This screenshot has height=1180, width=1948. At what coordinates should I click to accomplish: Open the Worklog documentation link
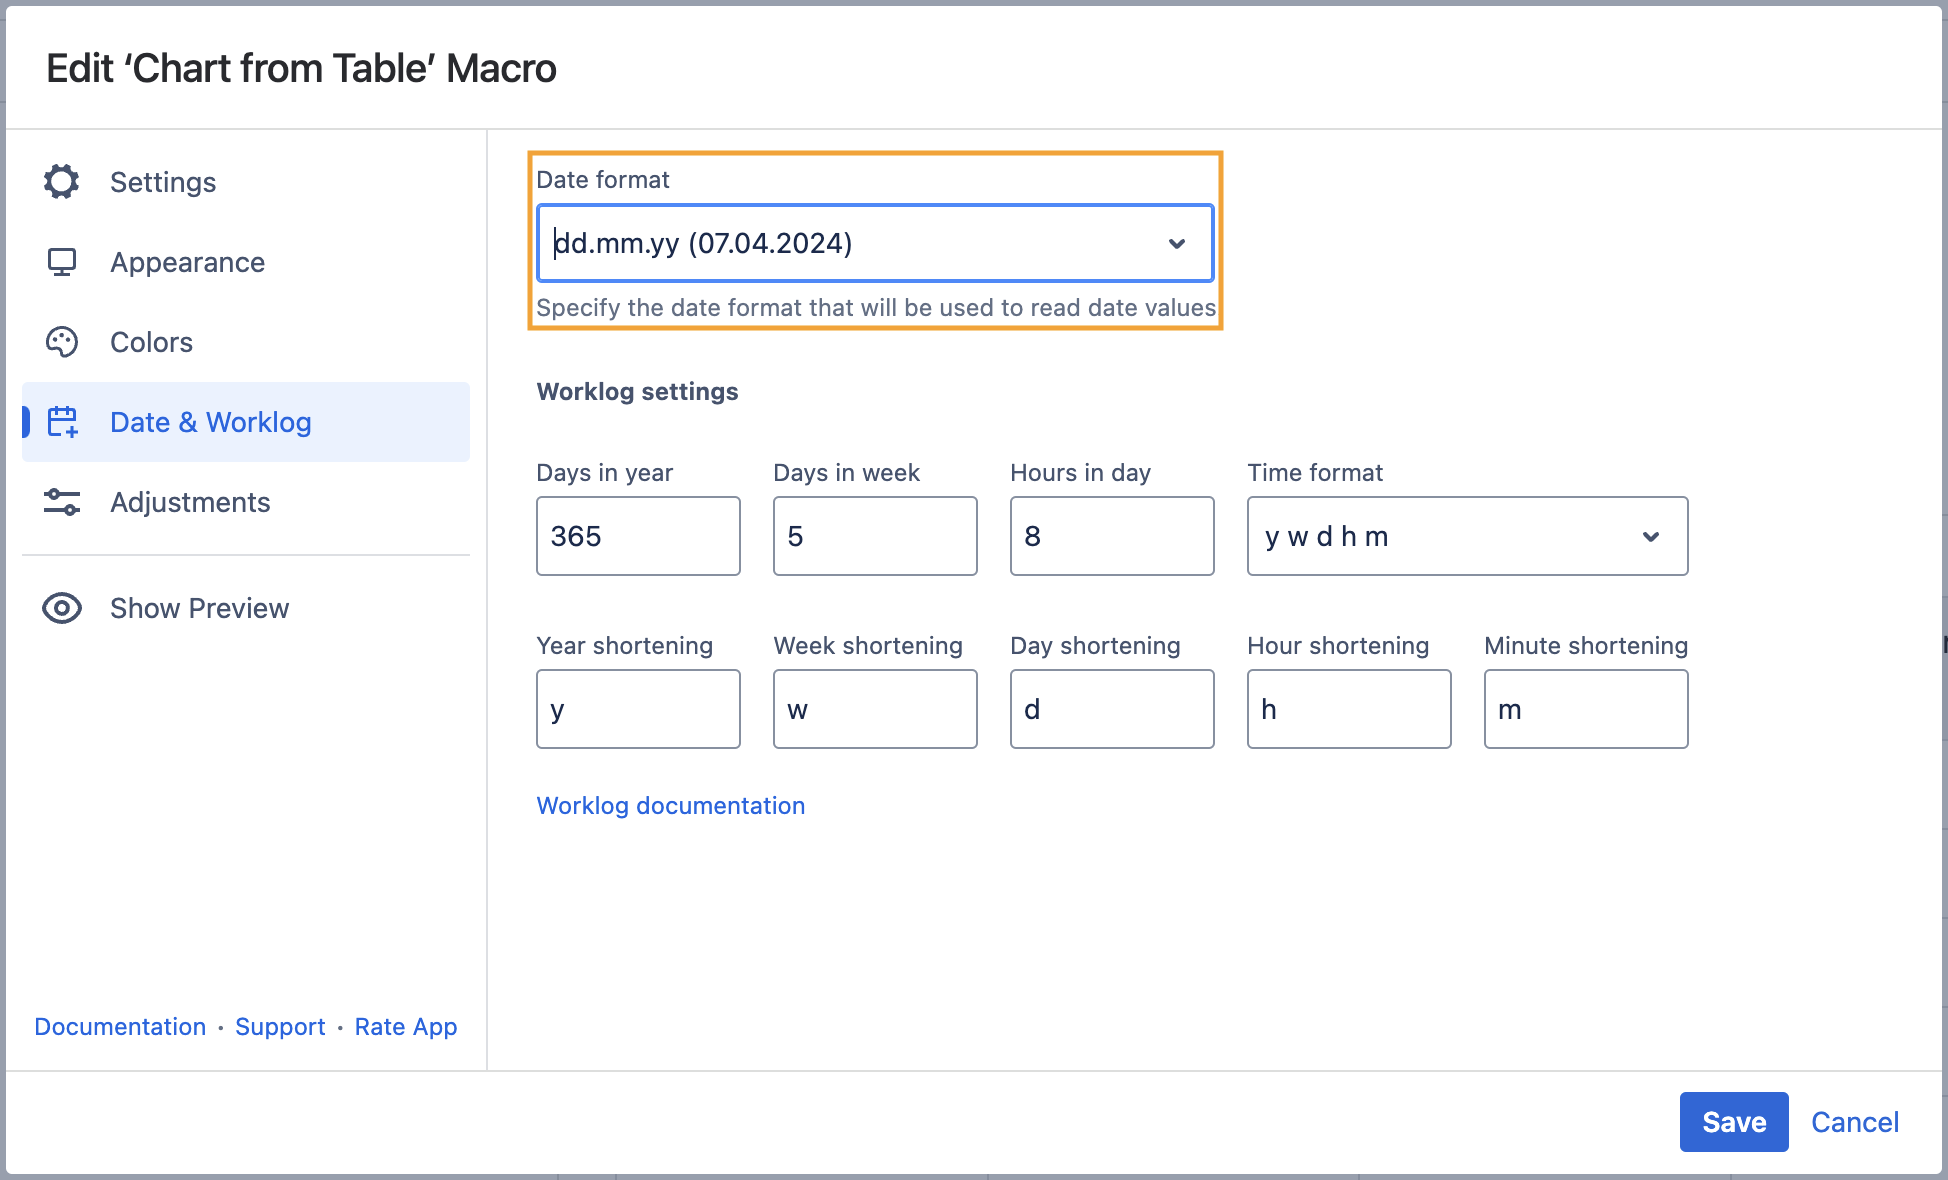(x=670, y=806)
